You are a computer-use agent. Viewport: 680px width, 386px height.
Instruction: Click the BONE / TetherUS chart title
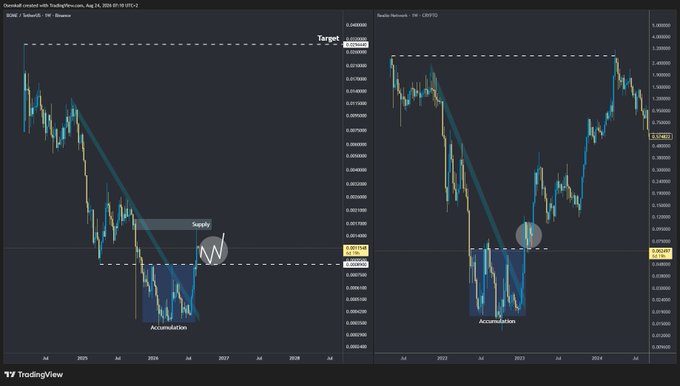click(38, 15)
